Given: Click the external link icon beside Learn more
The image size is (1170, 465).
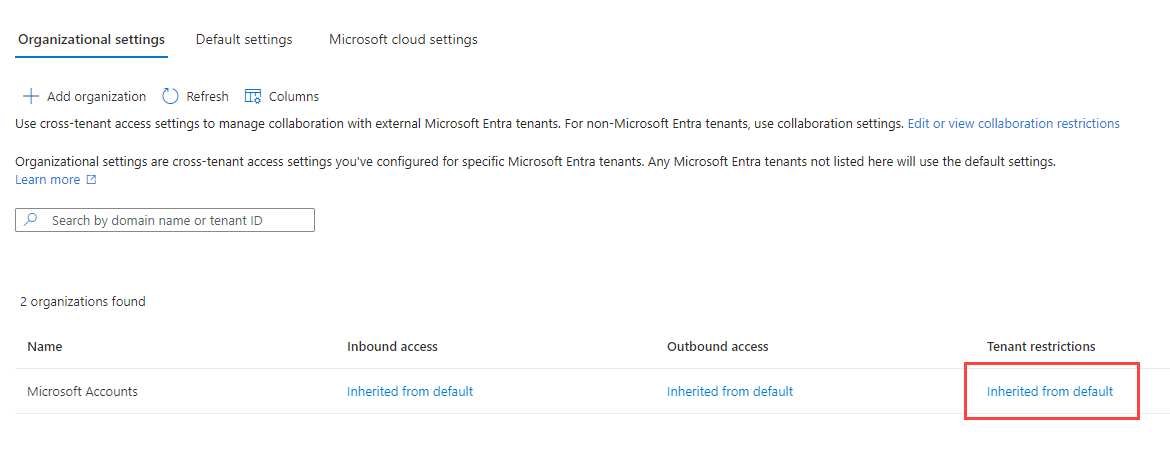Looking at the screenshot, I should pos(91,180).
